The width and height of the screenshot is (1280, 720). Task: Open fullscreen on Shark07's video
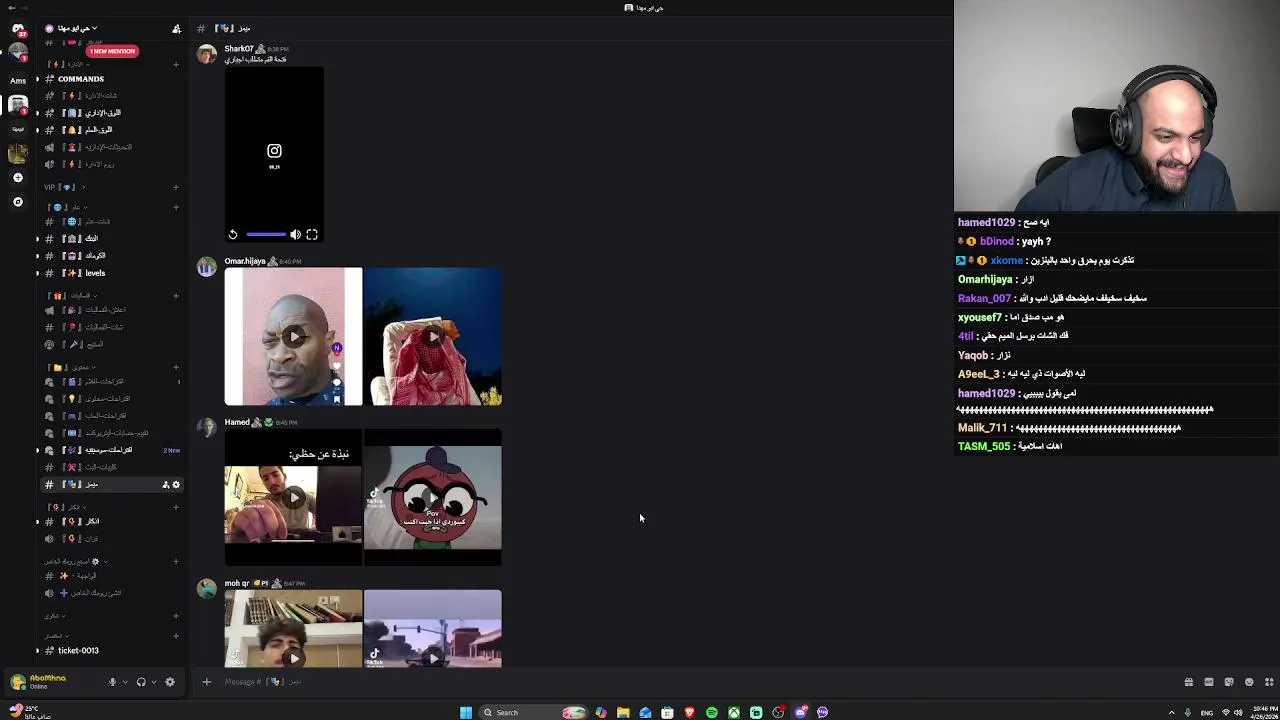point(312,235)
